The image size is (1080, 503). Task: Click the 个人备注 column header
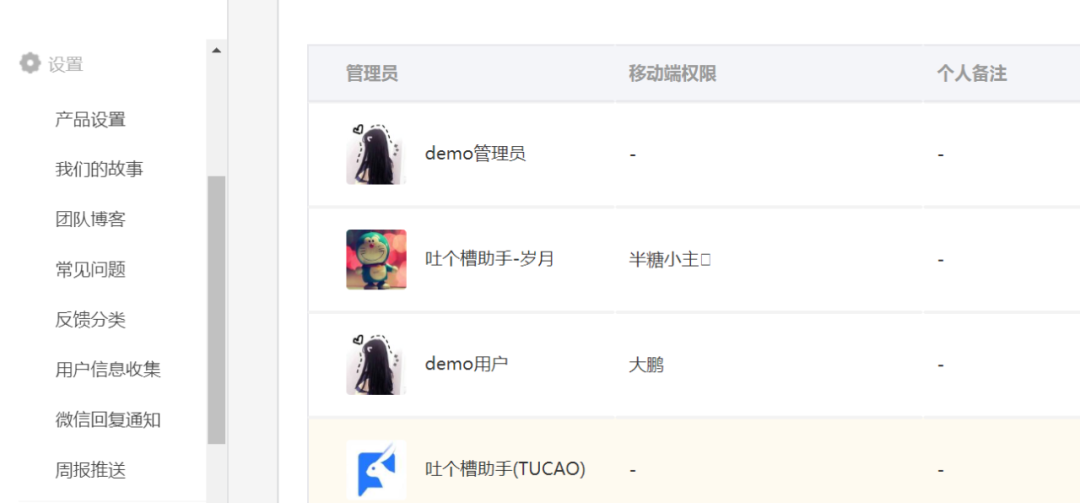(x=971, y=74)
